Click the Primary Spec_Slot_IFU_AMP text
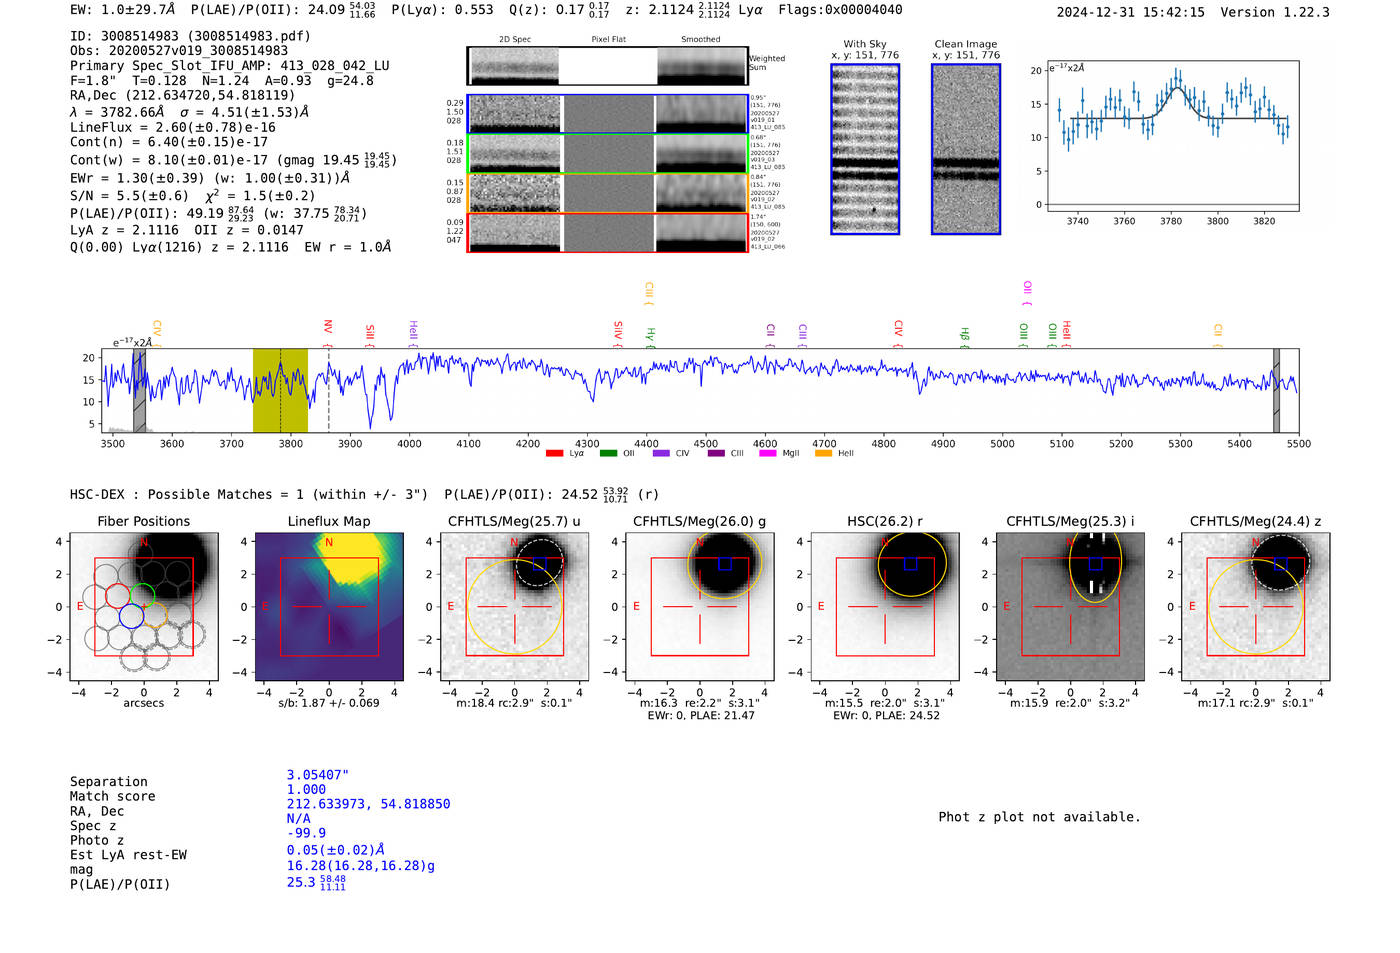The height and width of the screenshot is (953, 1400). coord(230,66)
